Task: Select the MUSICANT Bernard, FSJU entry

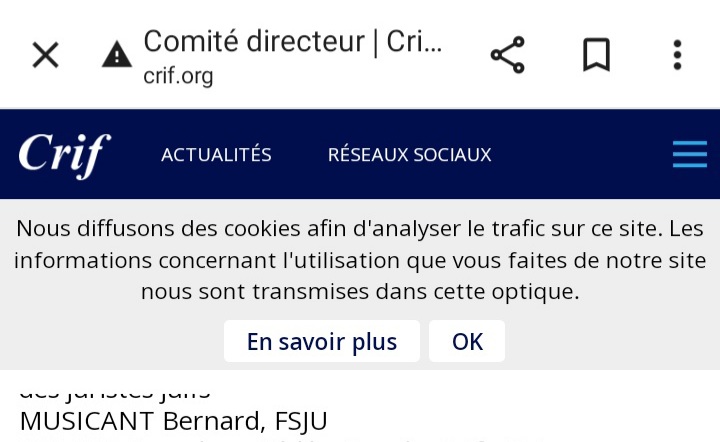Action: click(x=174, y=421)
